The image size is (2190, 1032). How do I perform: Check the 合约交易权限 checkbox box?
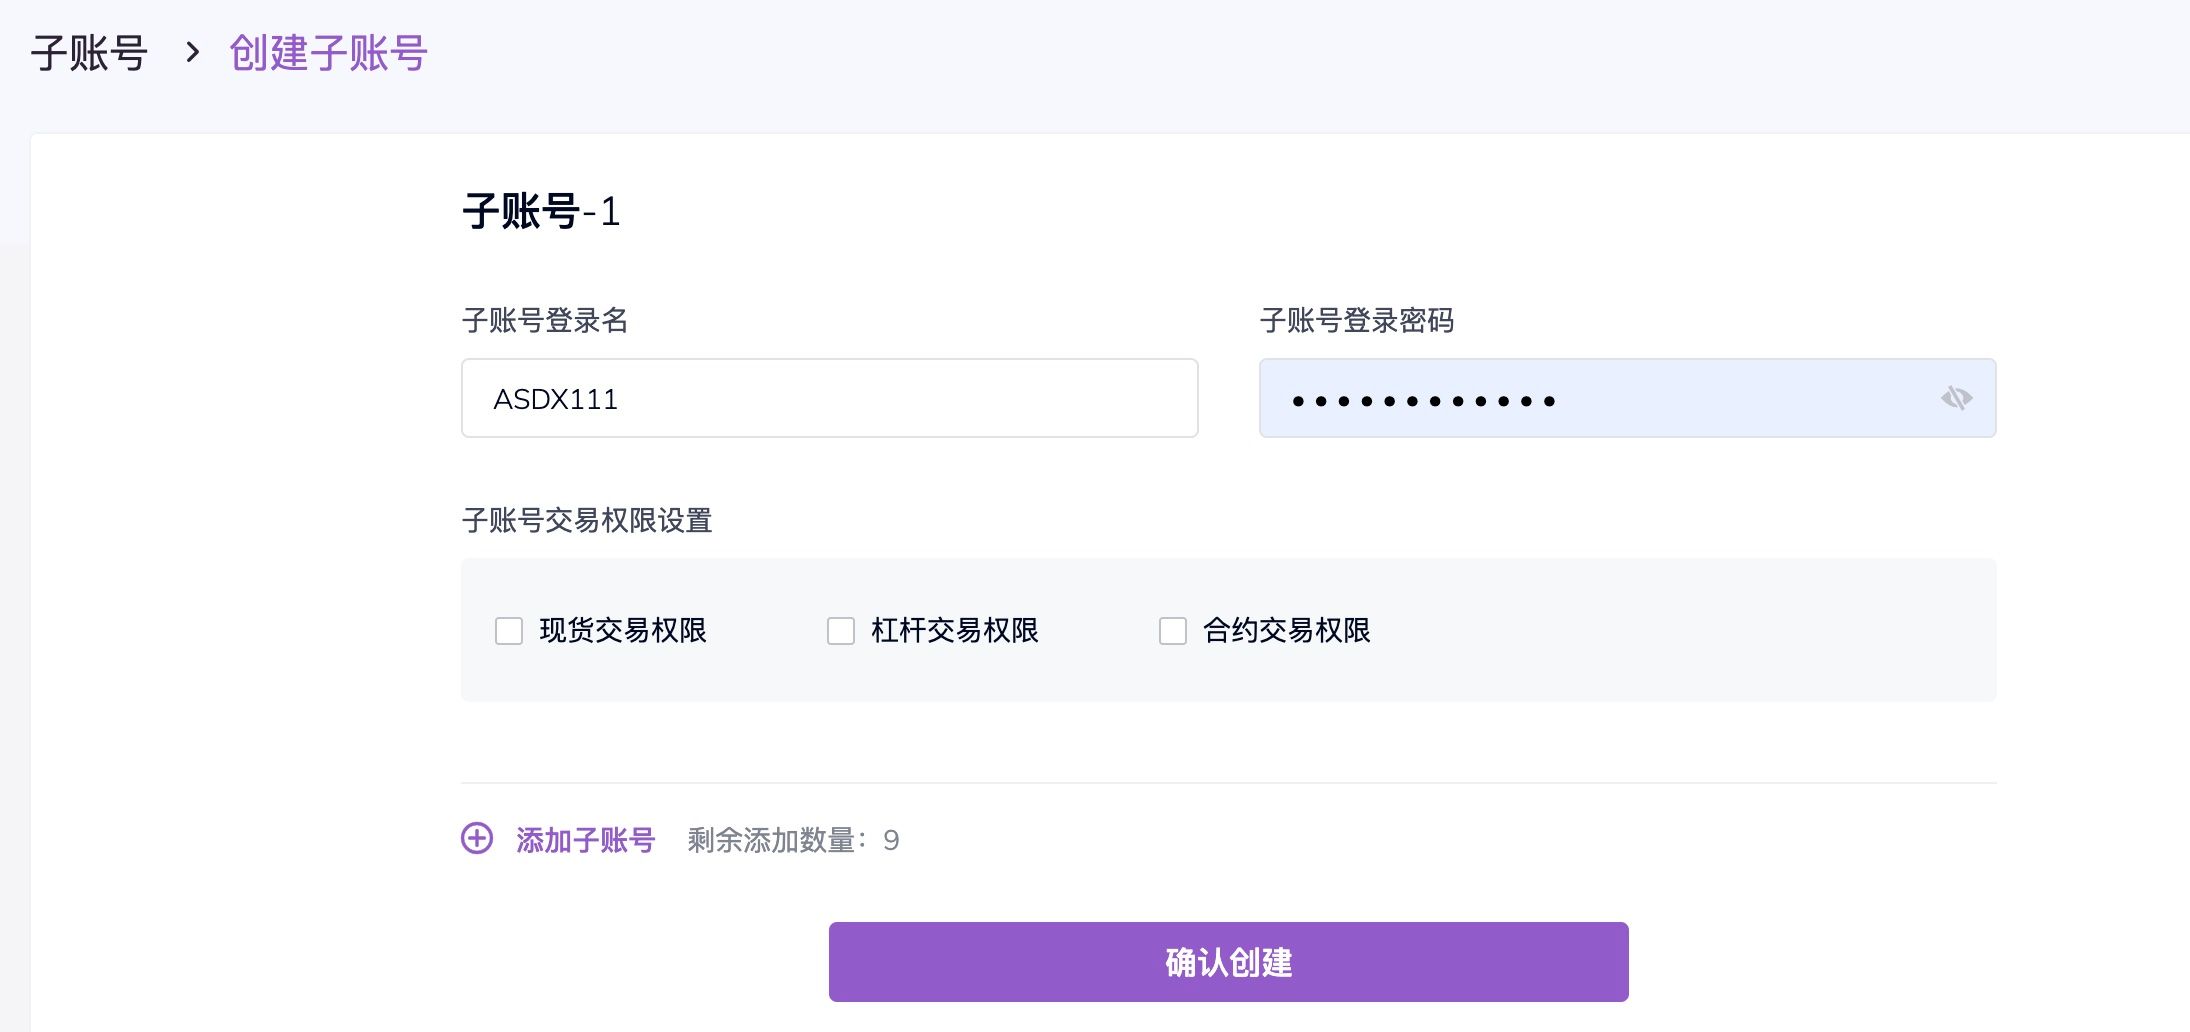(1173, 631)
